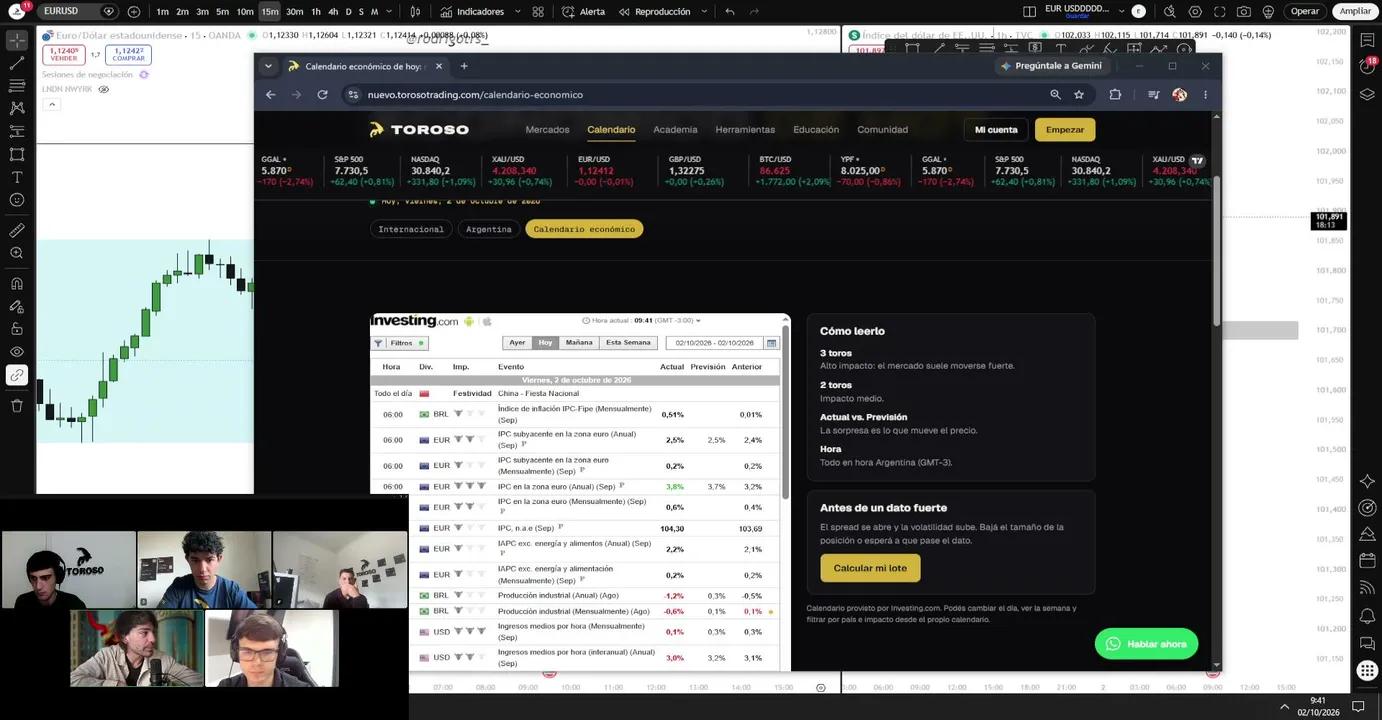Switch to the Academia menu item
This screenshot has height=720, width=1382.
[x=675, y=129]
